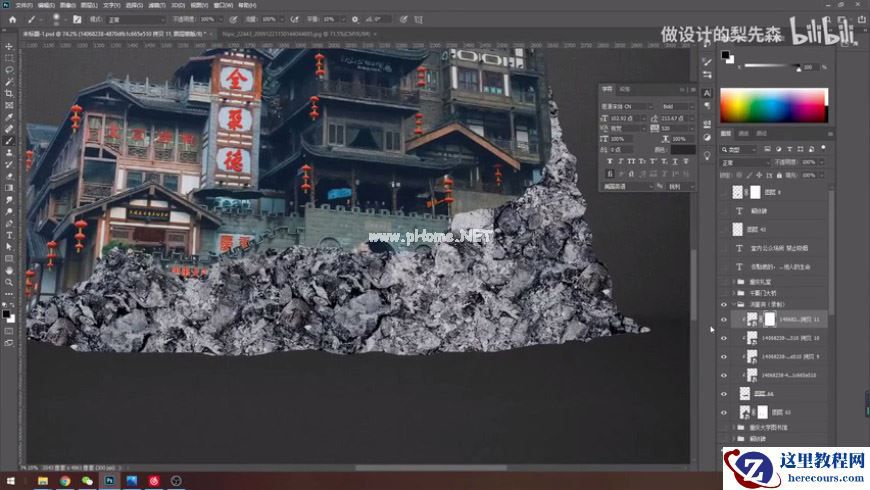This screenshot has width=870, height=490.
Task: Select the Pen tool
Action: pos(9,223)
